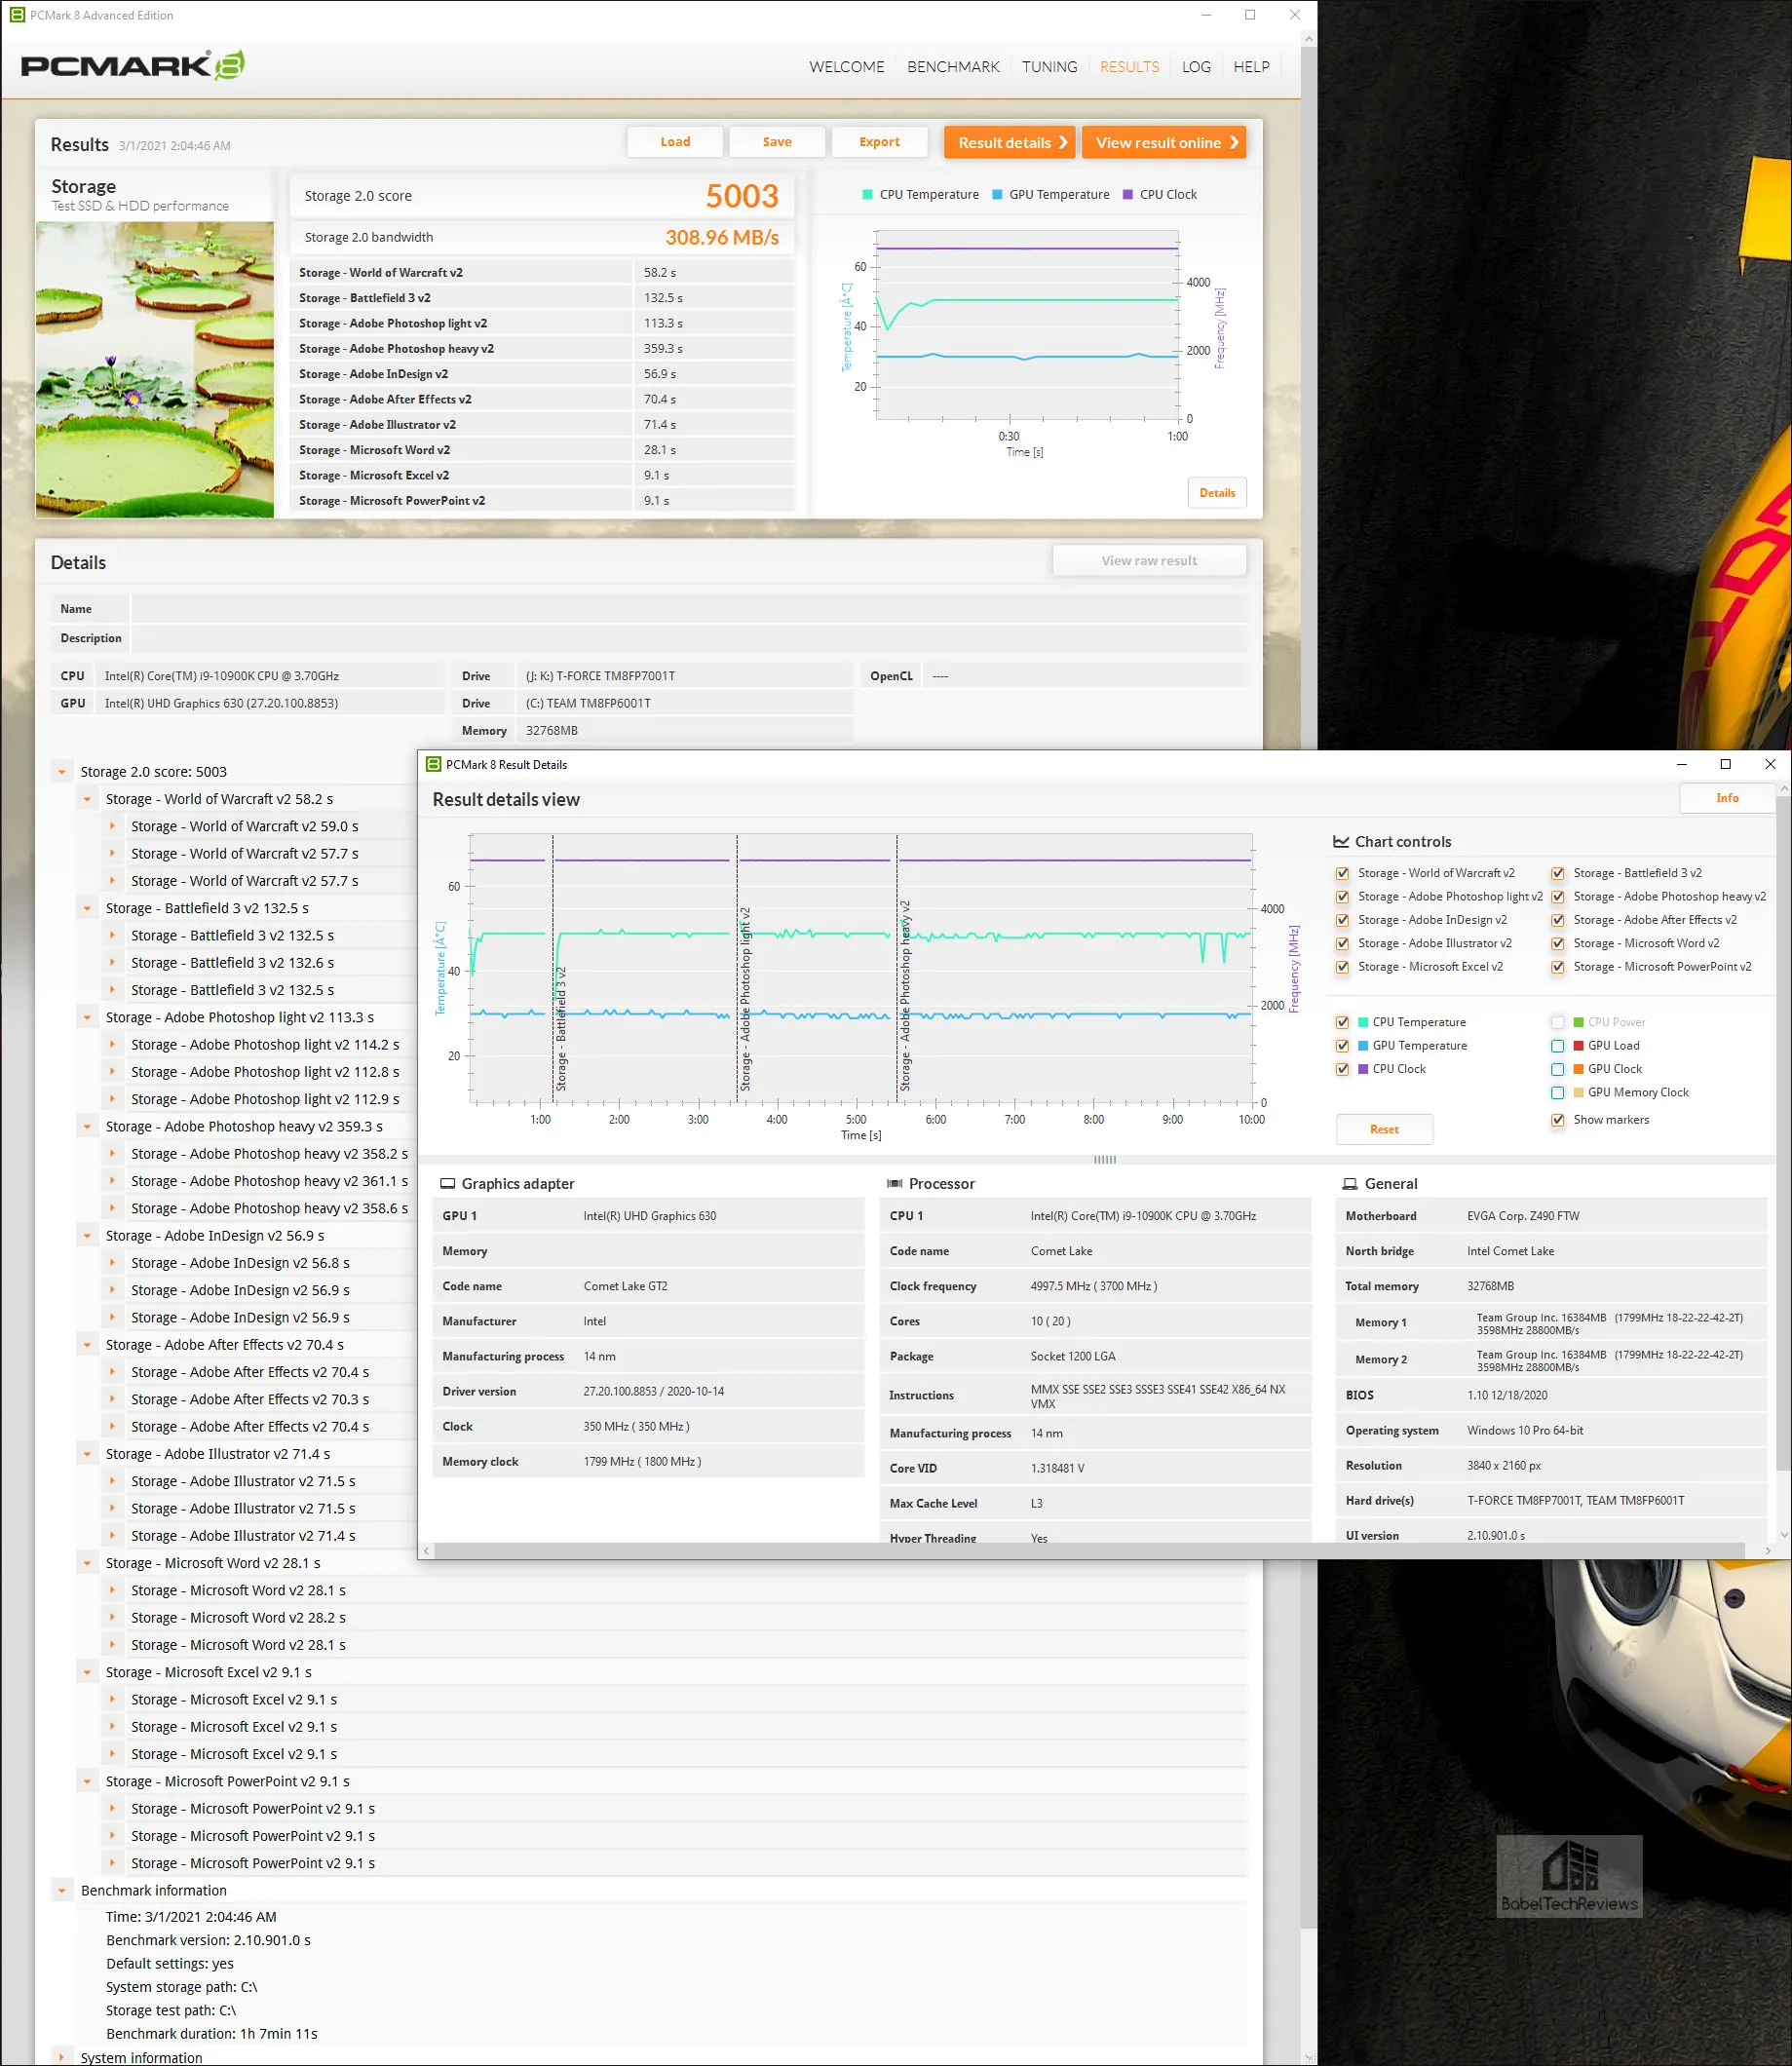Click main window vertical scrollbar down arrow

click(x=1309, y=2057)
